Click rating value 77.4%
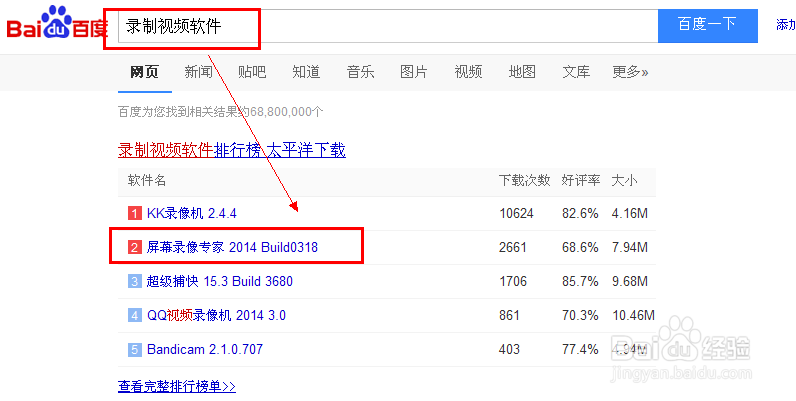 580,349
